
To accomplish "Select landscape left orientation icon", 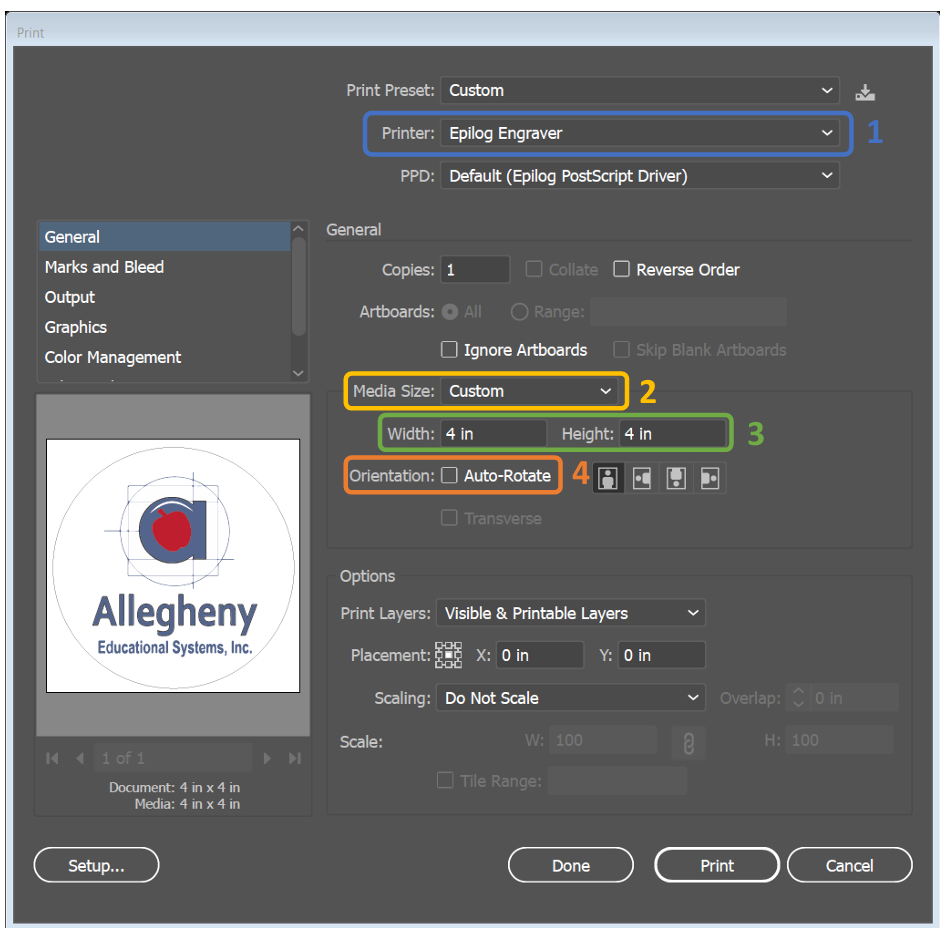I will pos(642,478).
